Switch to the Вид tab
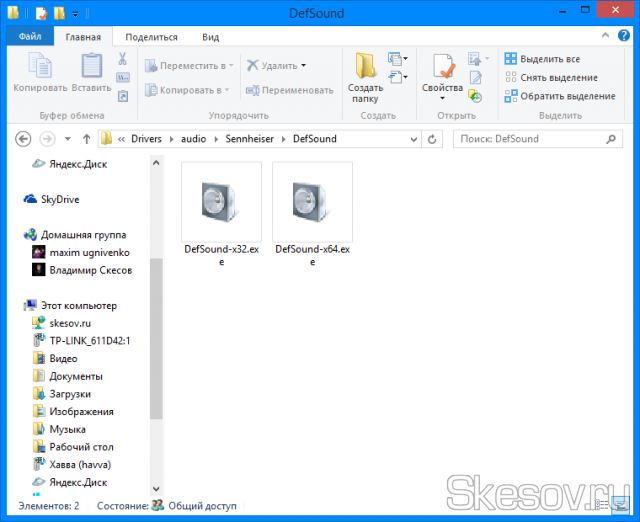The height and width of the screenshot is (522, 640). point(210,37)
